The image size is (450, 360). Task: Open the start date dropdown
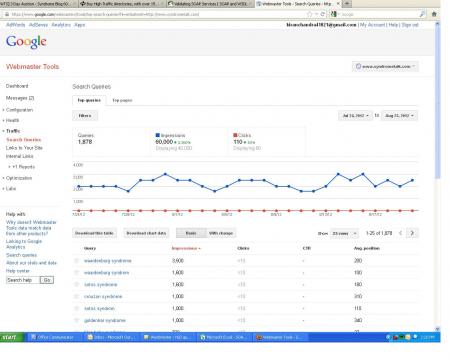pyautogui.click(x=355, y=115)
